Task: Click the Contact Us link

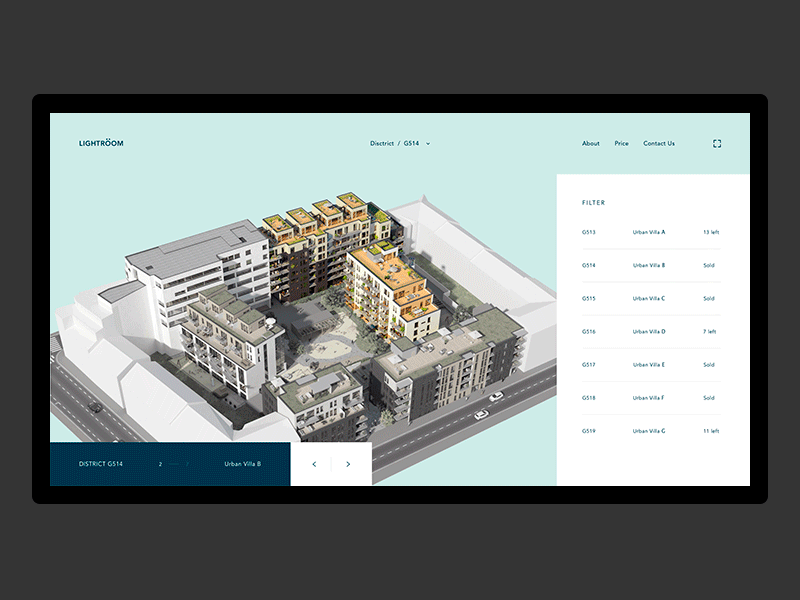Action: 659,143
